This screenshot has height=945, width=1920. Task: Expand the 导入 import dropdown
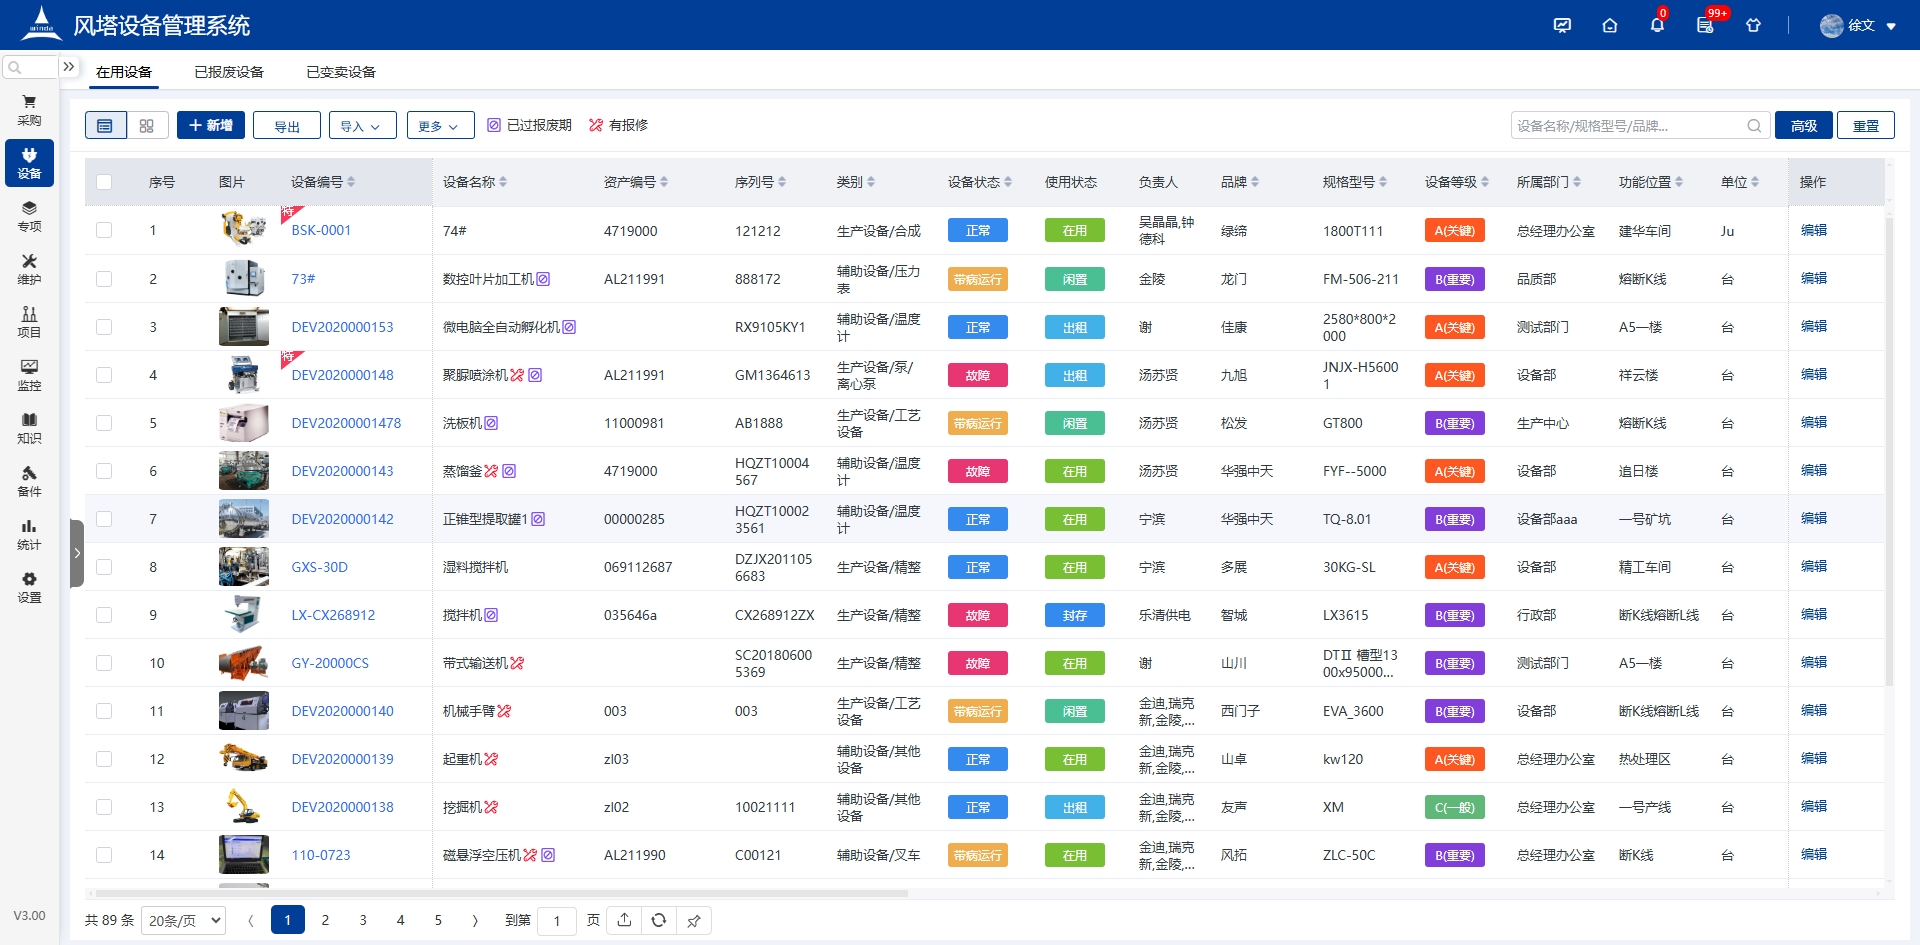coord(362,125)
